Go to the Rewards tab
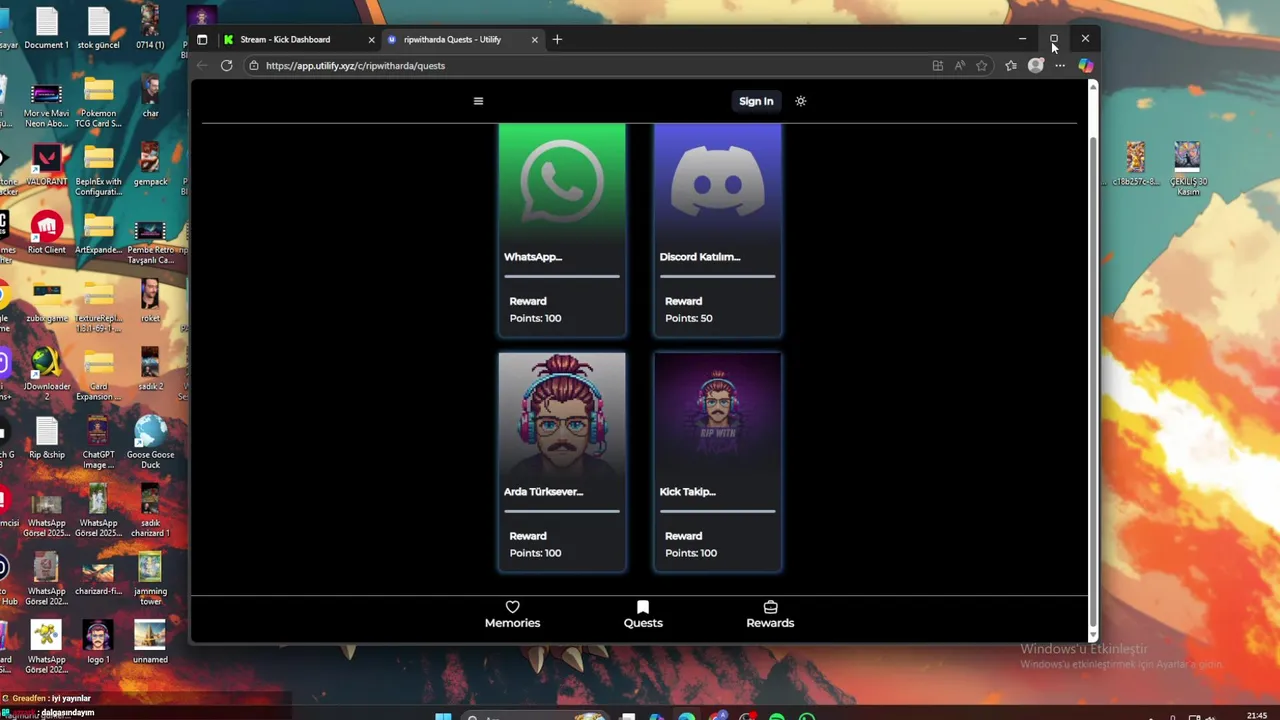The height and width of the screenshot is (720, 1280). (770, 615)
